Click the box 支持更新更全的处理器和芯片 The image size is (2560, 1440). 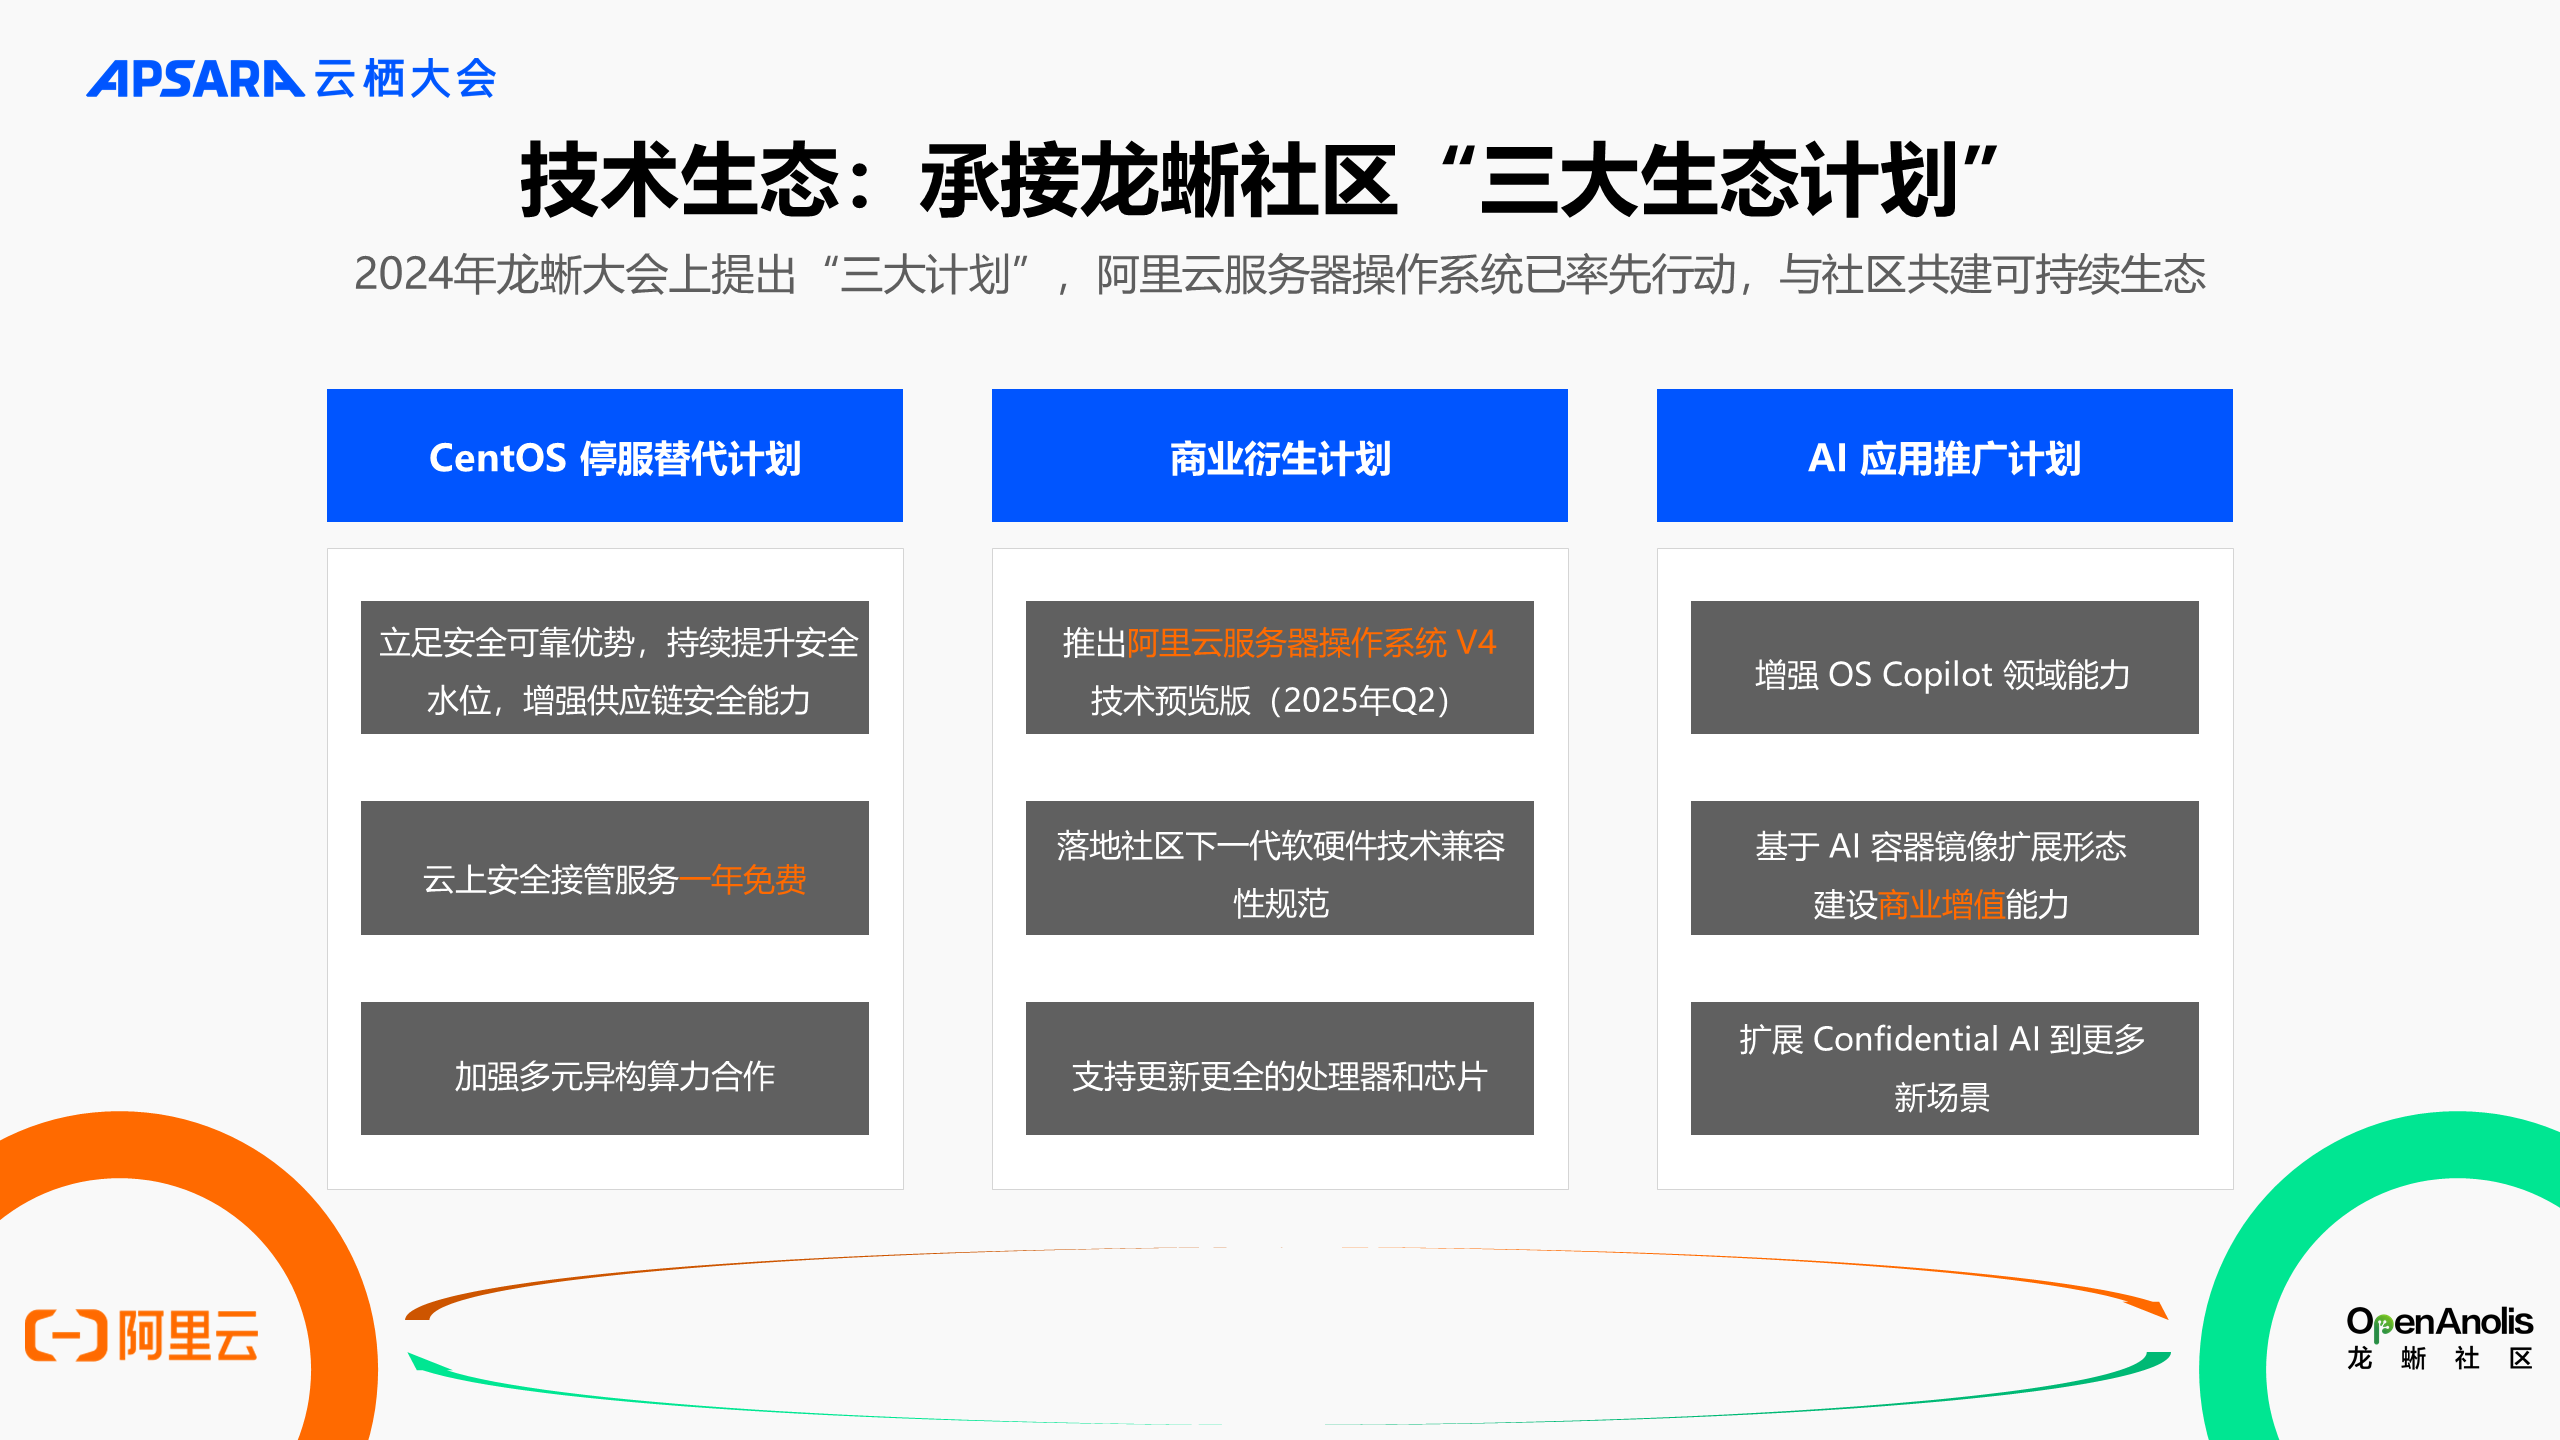[x=1280, y=1068]
